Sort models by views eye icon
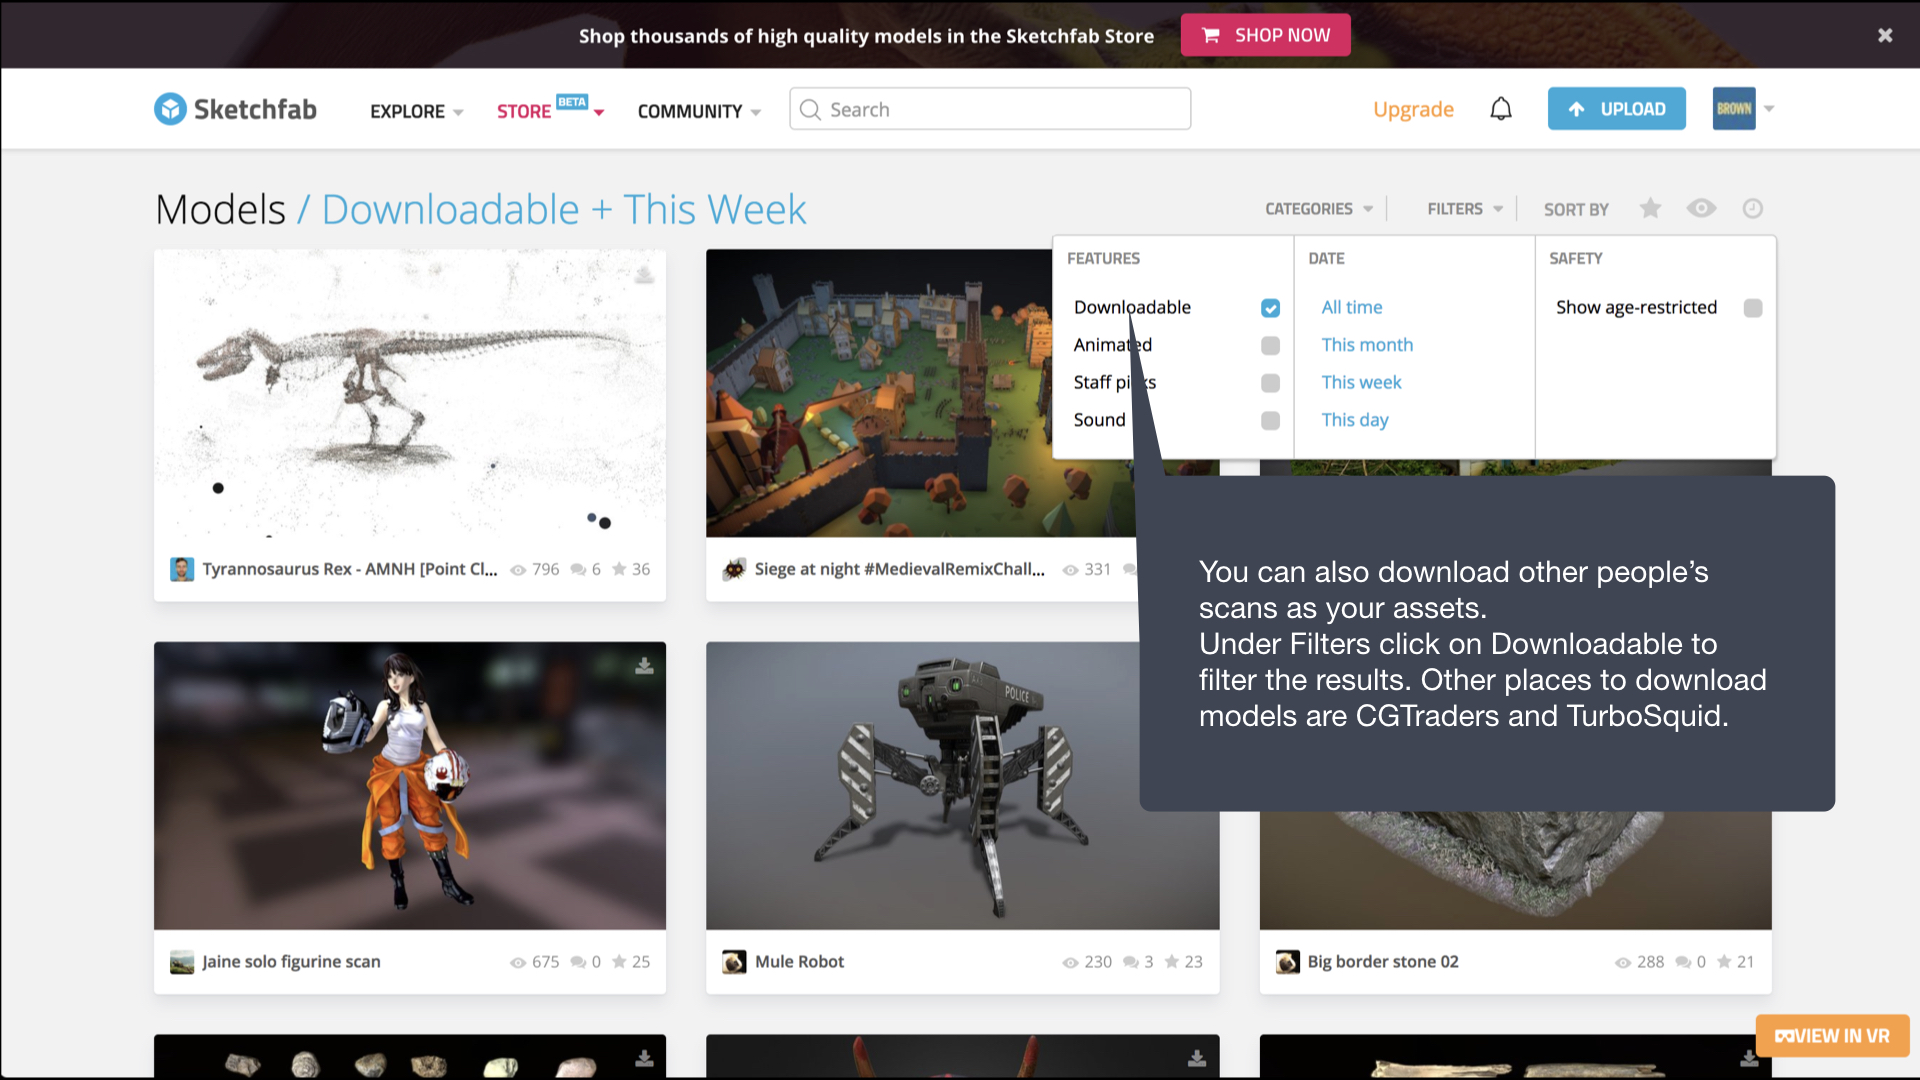The image size is (1920, 1080). (x=1701, y=208)
